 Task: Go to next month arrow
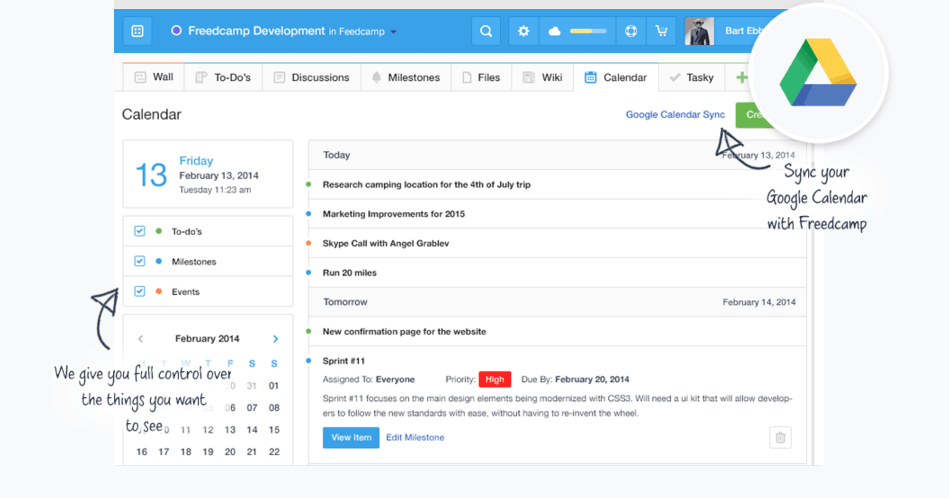[x=275, y=339]
